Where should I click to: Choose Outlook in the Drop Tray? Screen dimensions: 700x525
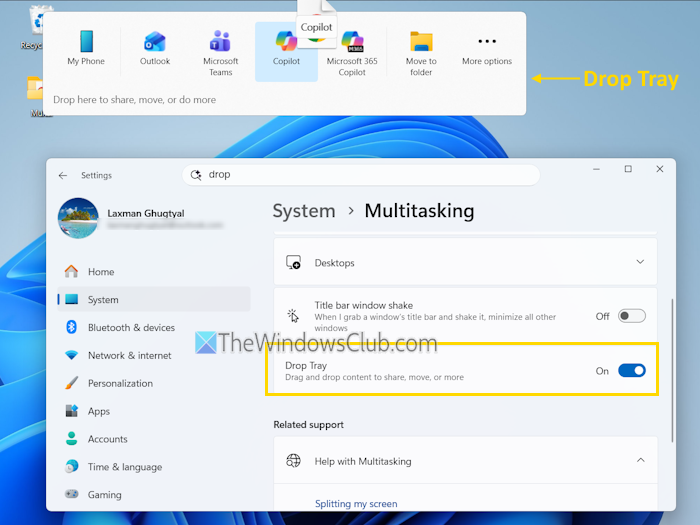[155, 48]
